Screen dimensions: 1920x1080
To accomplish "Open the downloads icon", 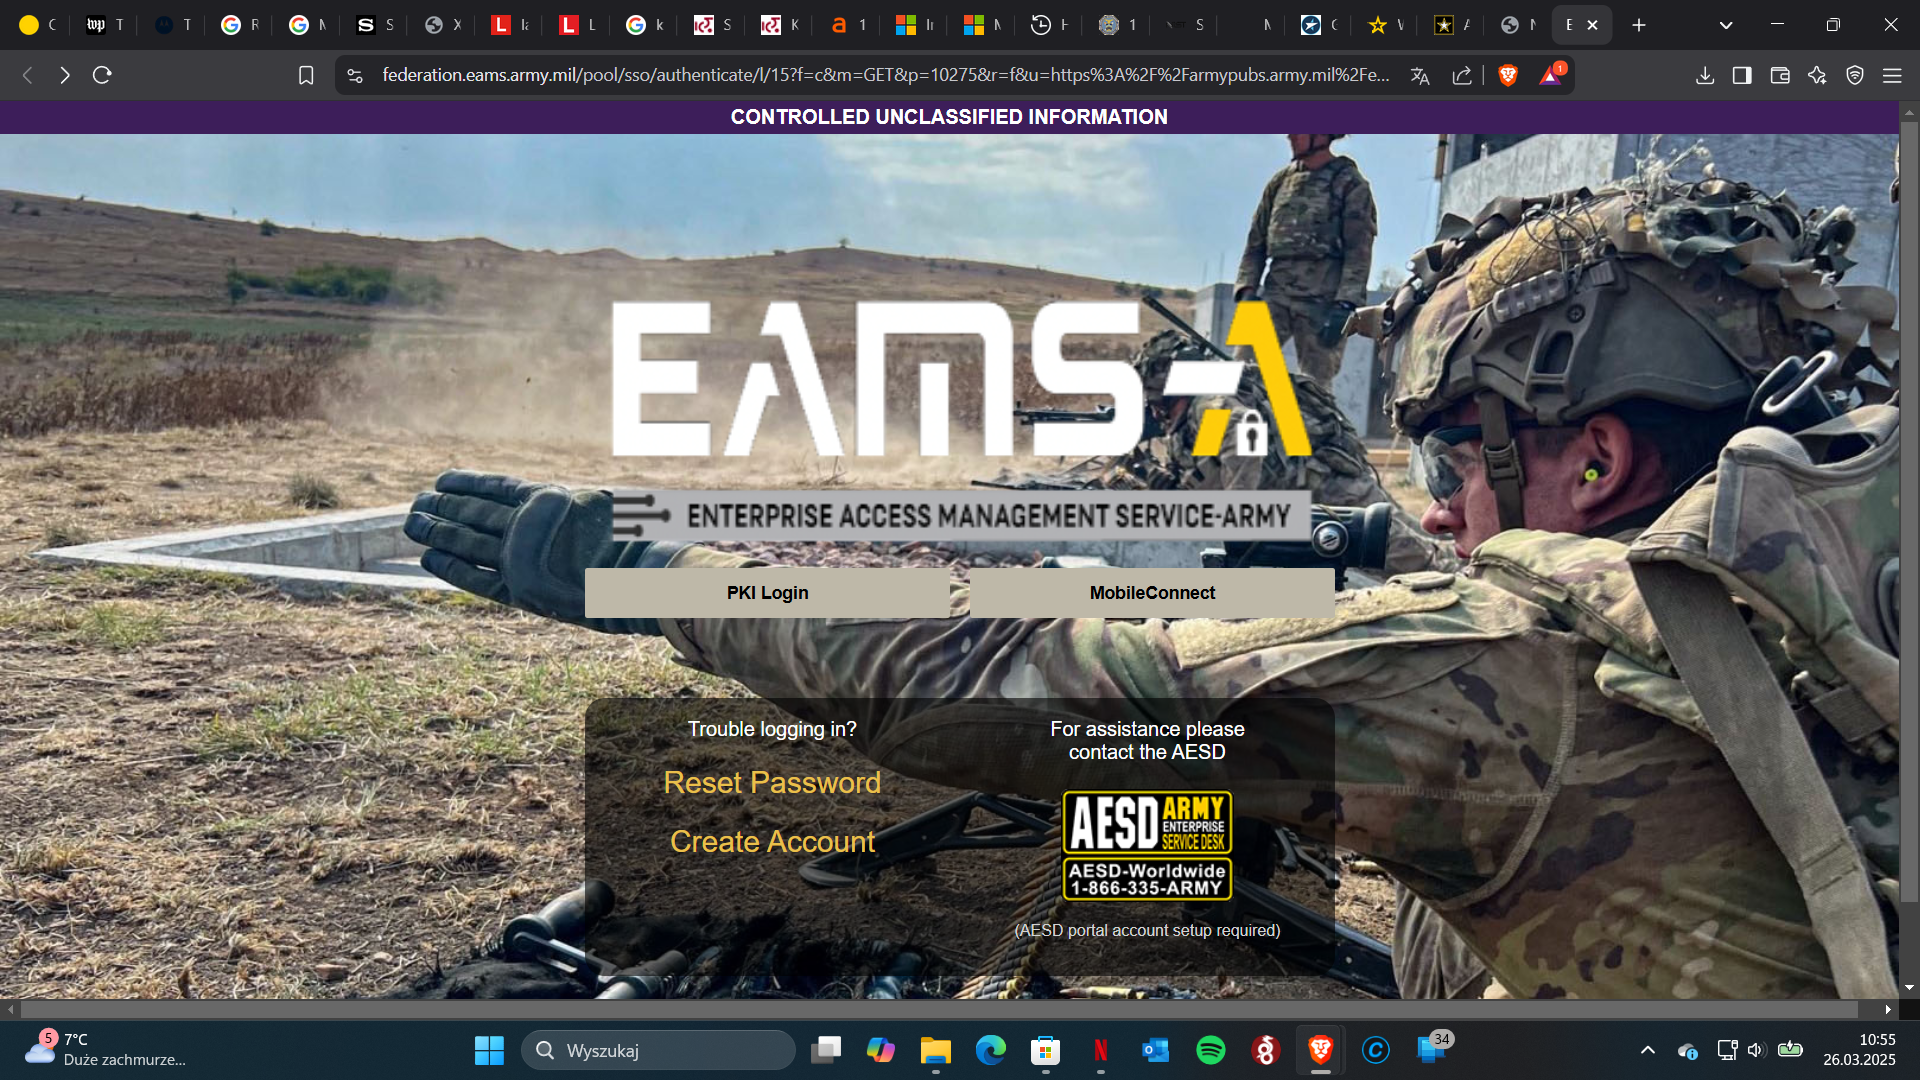I will (x=1705, y=75).
